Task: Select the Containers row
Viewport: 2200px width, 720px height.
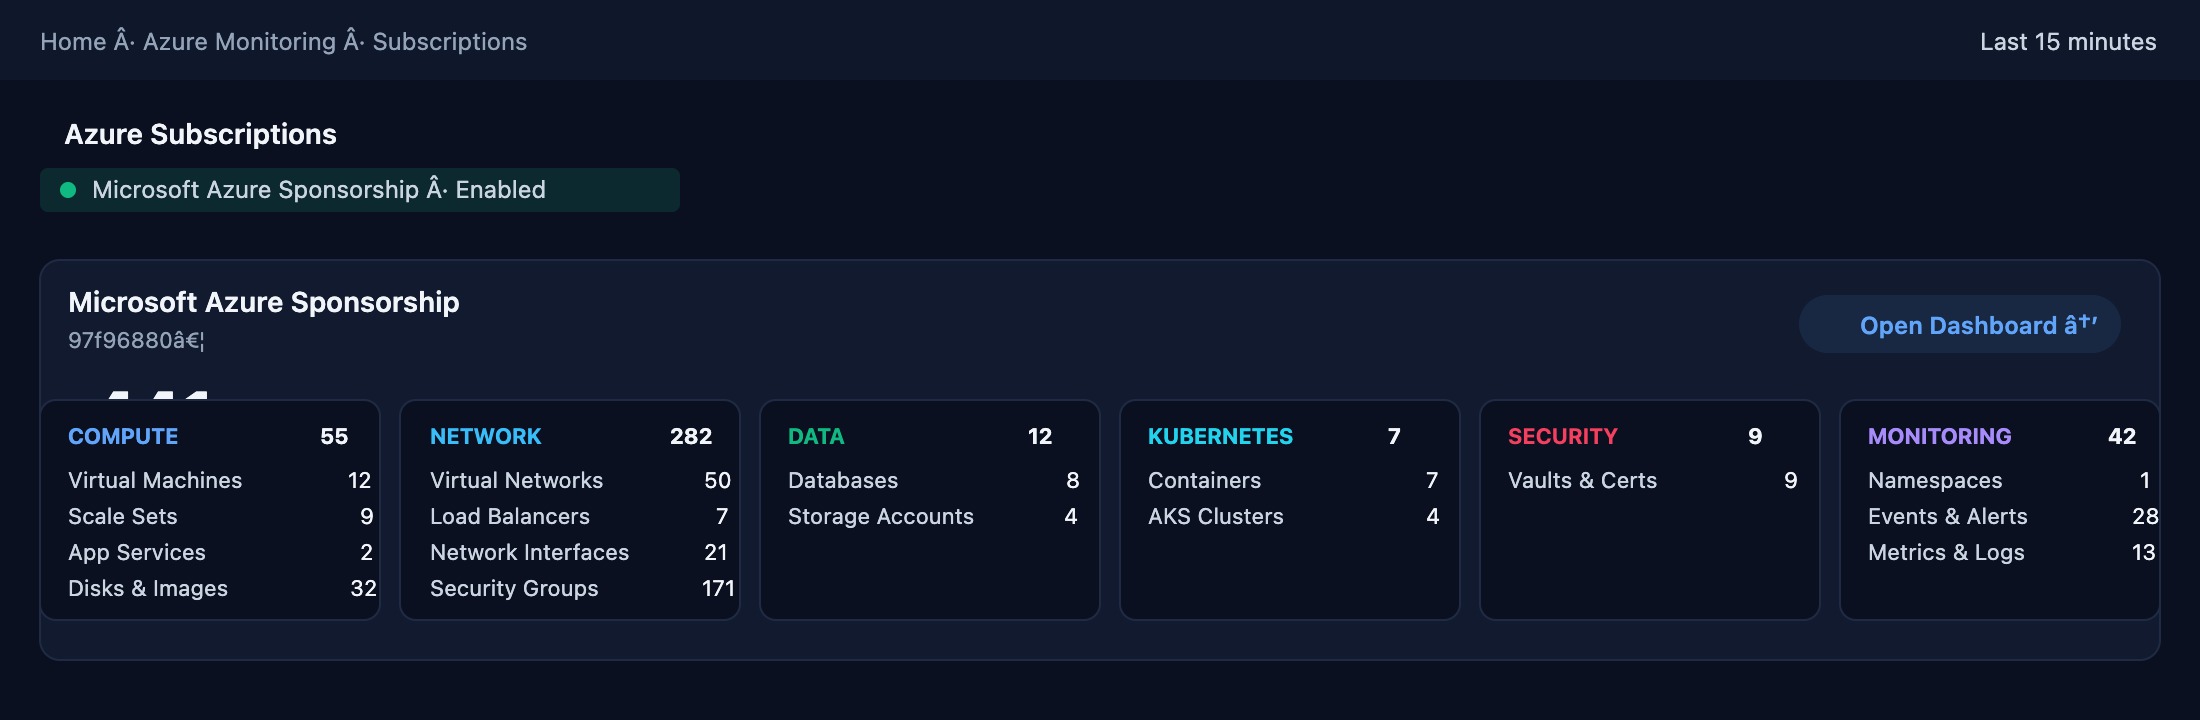Action: point(1293,480)
